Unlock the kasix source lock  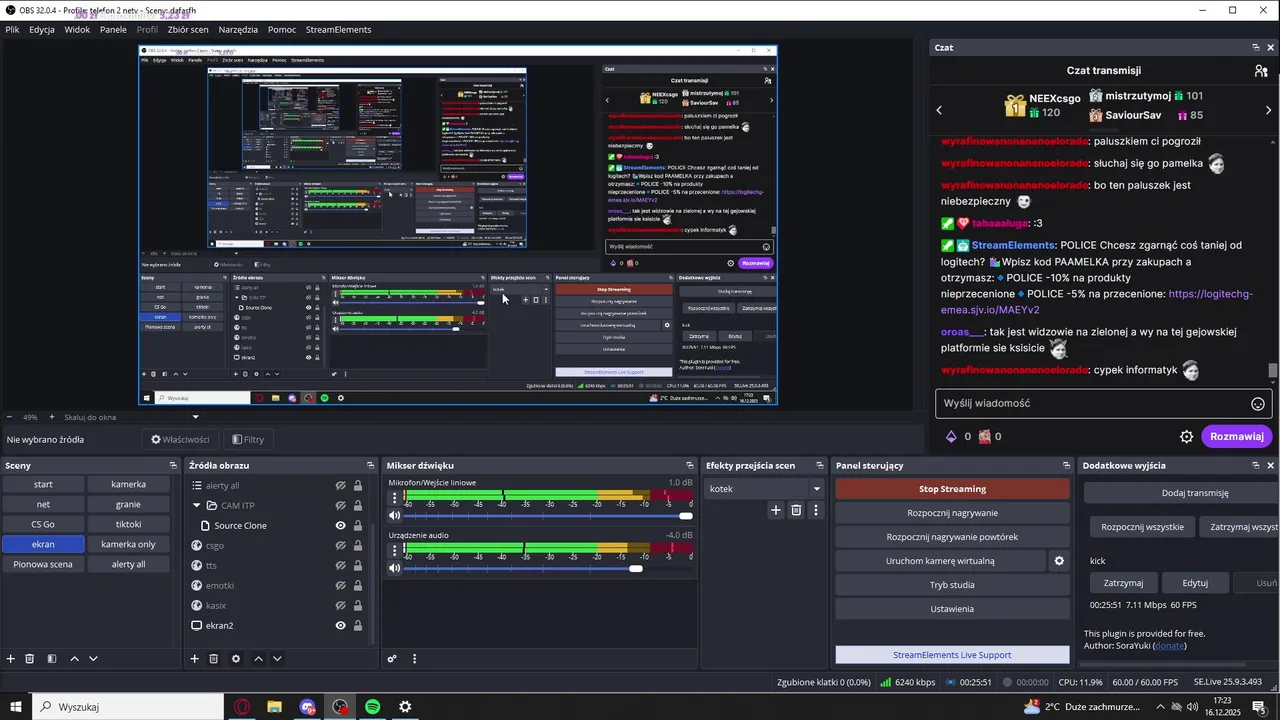point(358,606)
